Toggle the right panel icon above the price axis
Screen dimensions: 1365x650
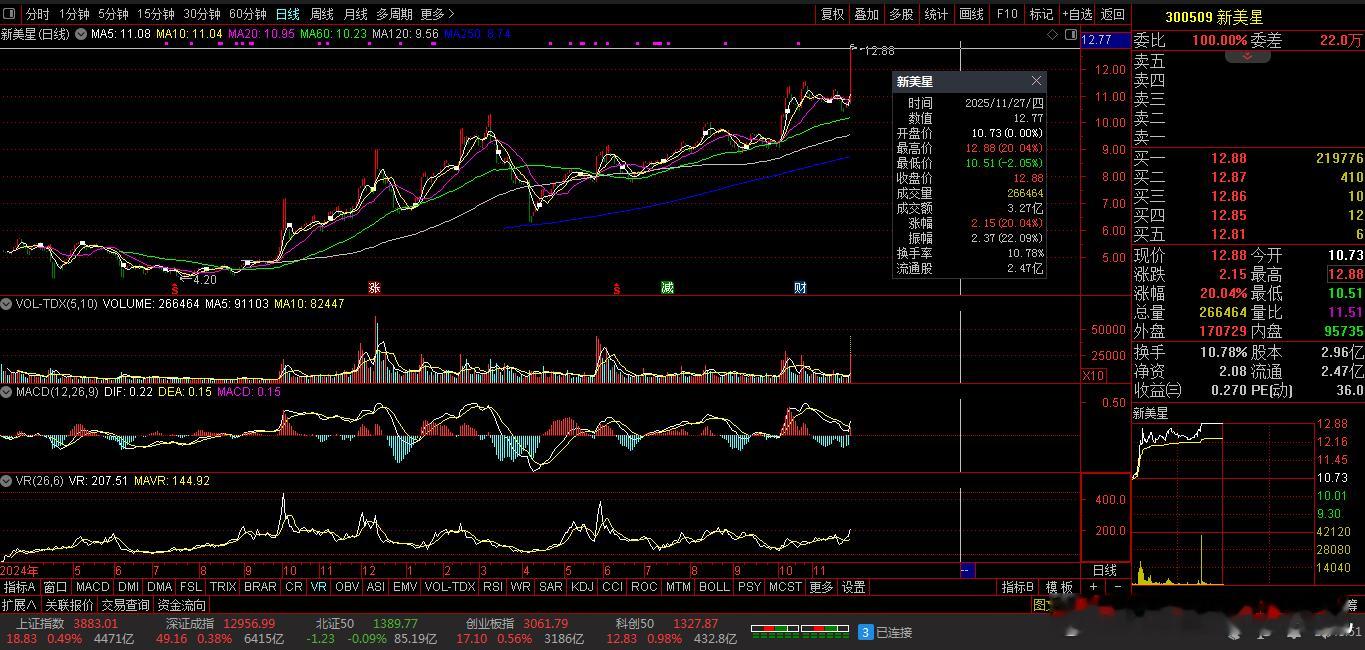pyautogui.click(x=1070, y=34)
